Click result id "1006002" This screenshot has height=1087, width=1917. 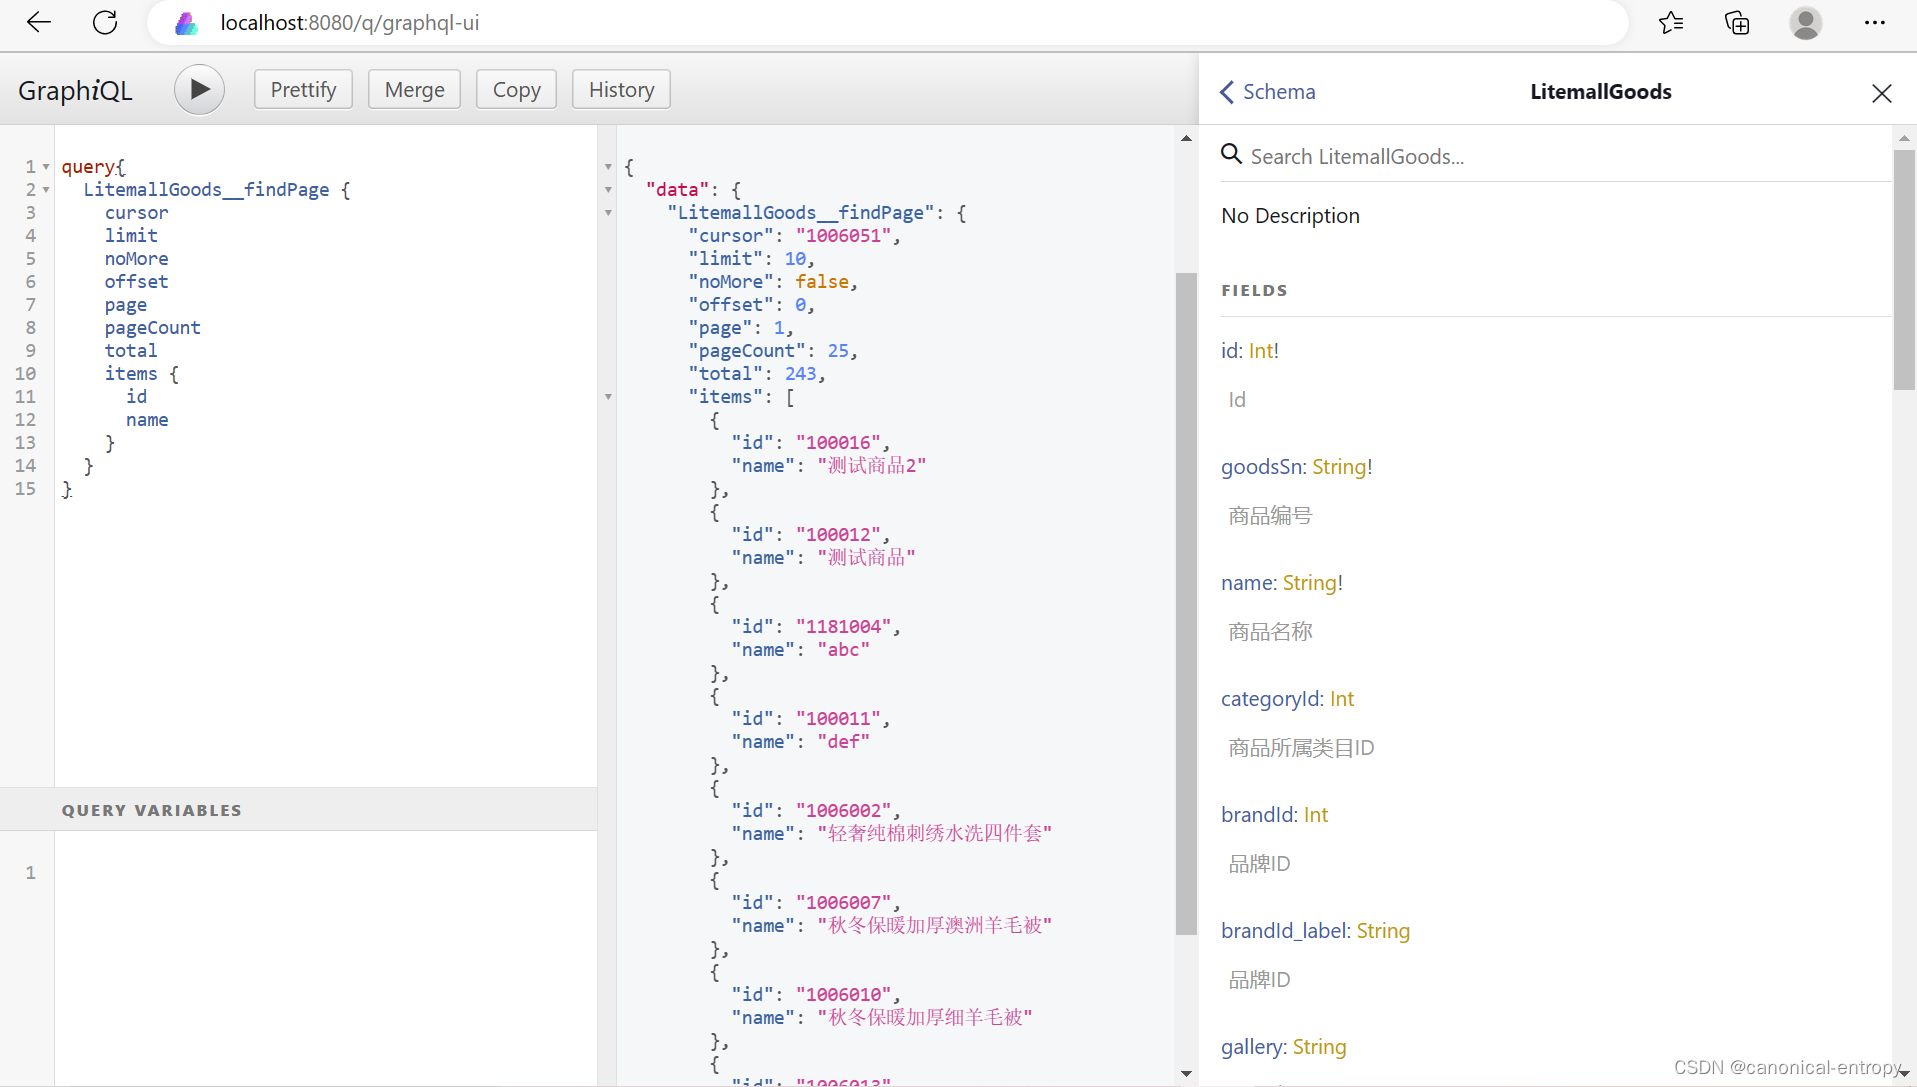[843, 811]
